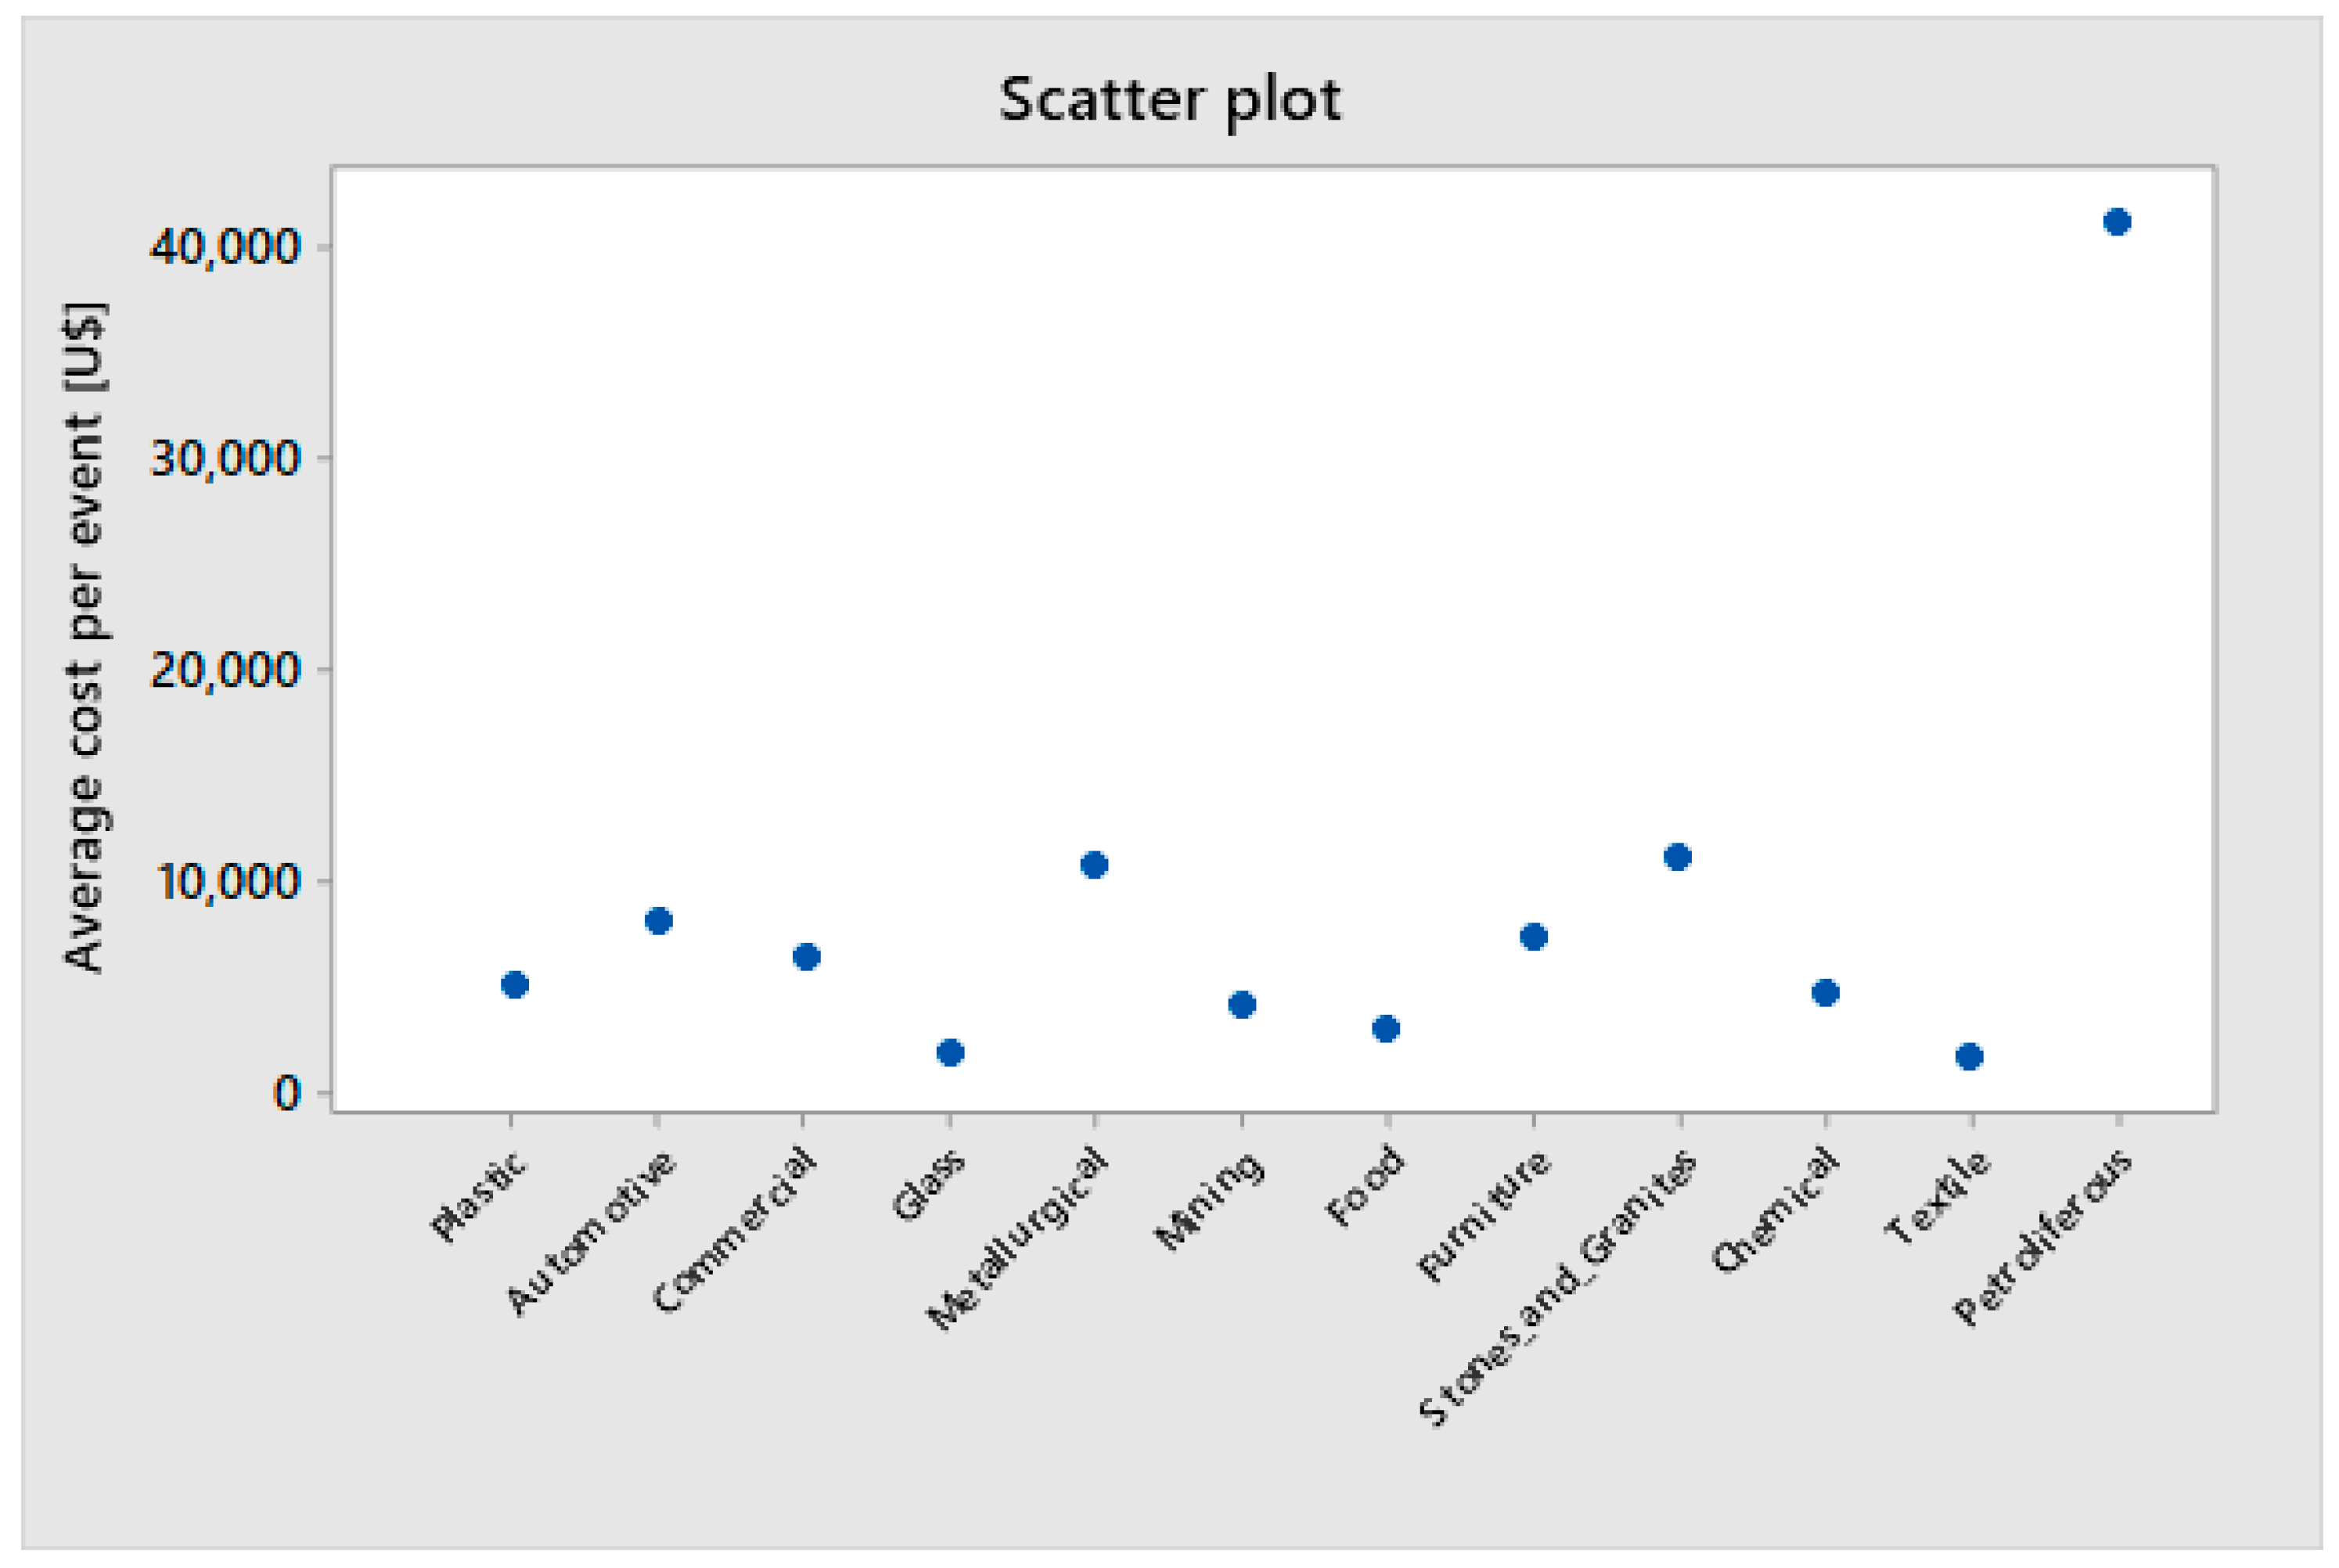Click the Food data point
Image resolution: width=2339 pixels, height=1568 pixels.
[1386, 1029]
